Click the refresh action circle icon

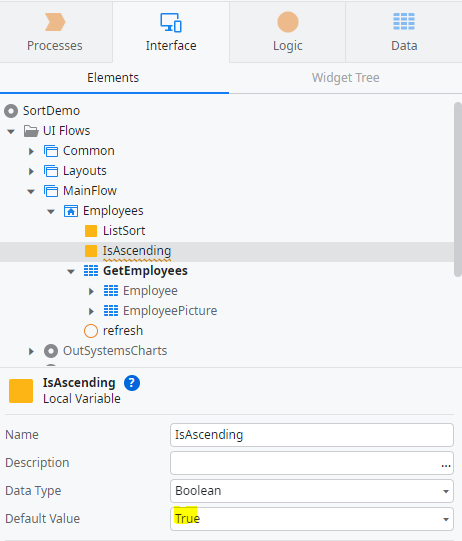pos(91,331)
